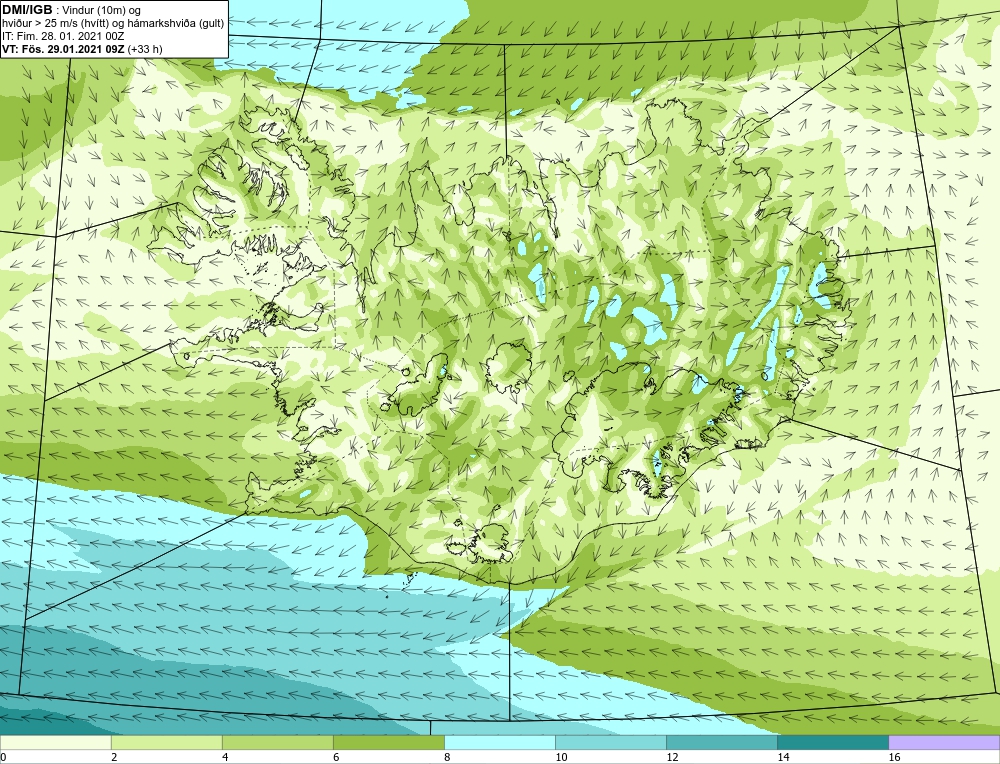Click the pale cream 0–2 m/s legend swatch
This screenshot has width=1000, height=764.
[55, 742]
